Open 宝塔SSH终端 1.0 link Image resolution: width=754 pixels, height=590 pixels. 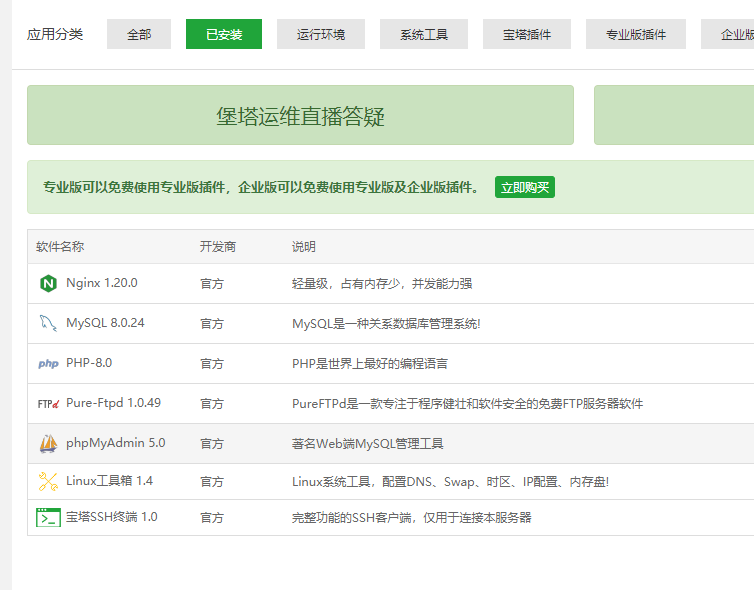coord(112,517)
